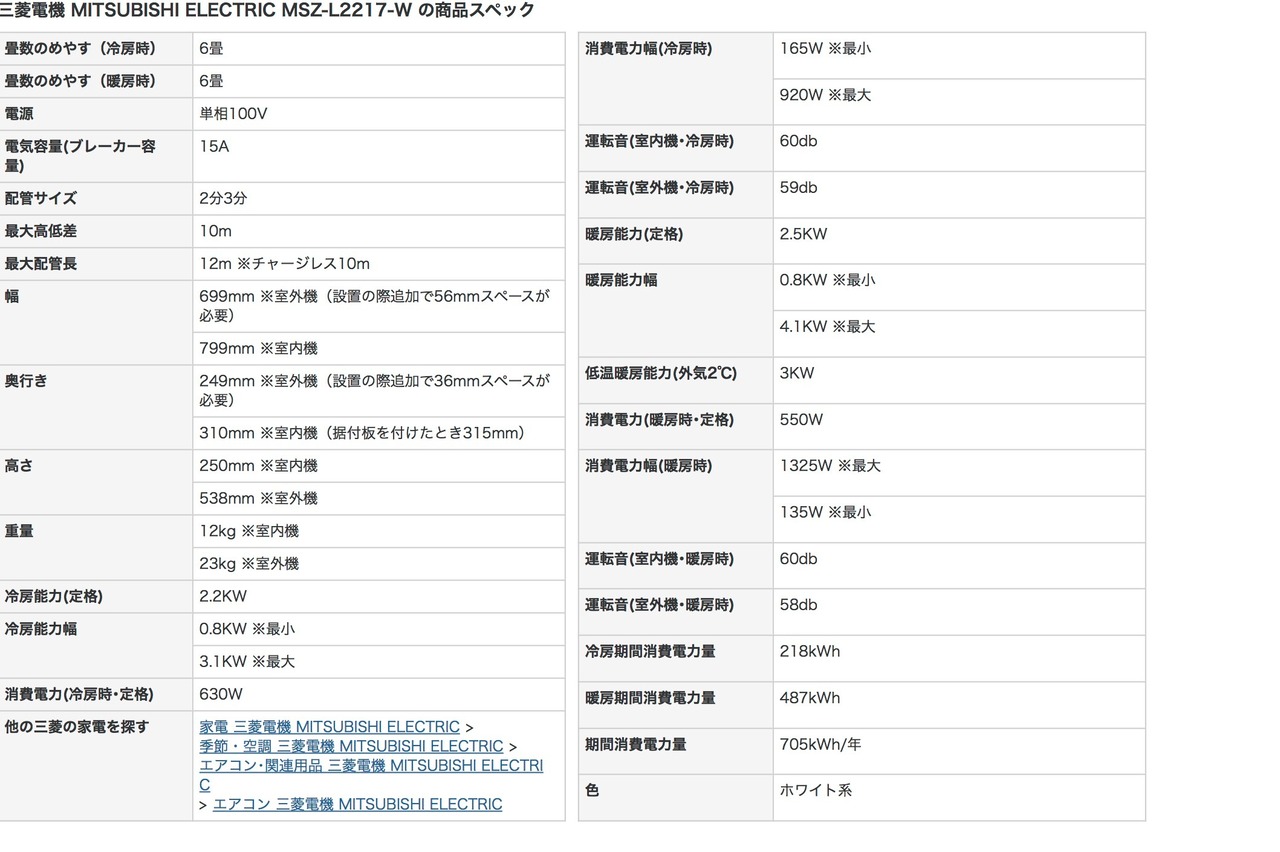Select the 799mm ※室内機 width value
The image size is (1280, 852).
pyautogui.click(x=258, y=348)
